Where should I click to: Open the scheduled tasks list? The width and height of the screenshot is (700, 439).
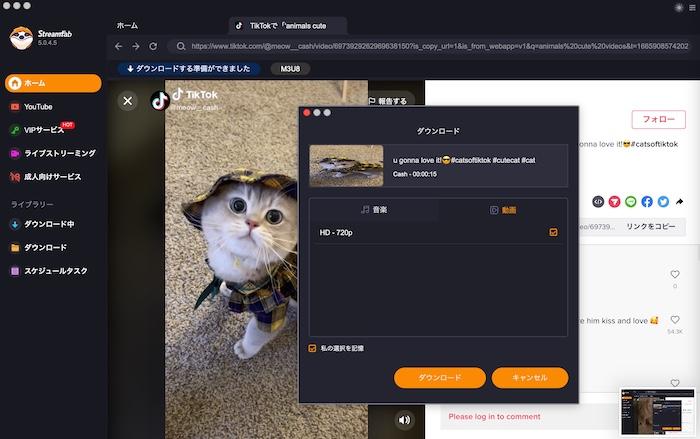[49, 271]
